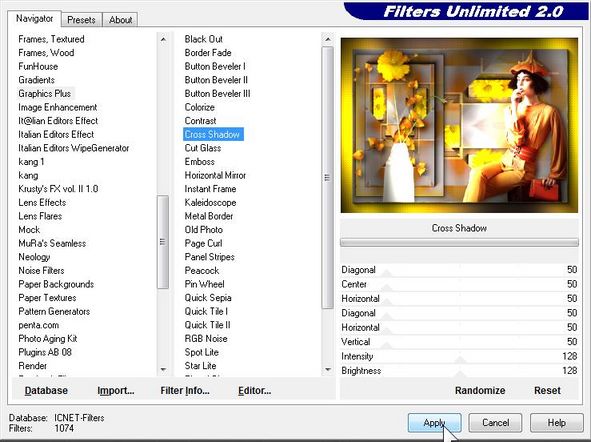Click the Cancel button
591x442 pixels.
point(495,422)
